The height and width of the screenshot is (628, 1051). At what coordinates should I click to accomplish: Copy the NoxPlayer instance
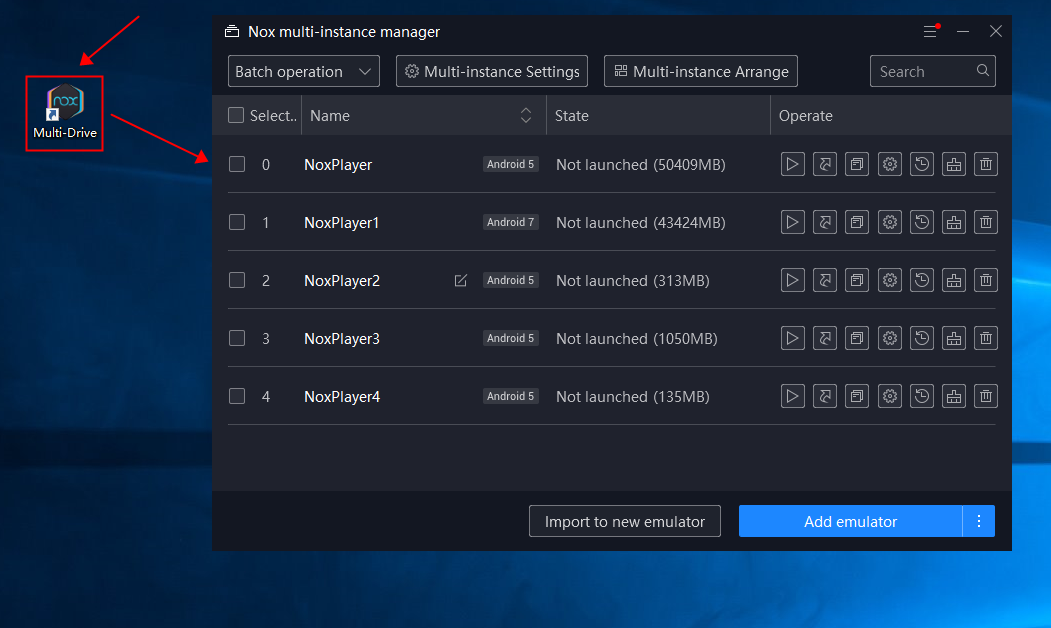(x=857, y=164)
